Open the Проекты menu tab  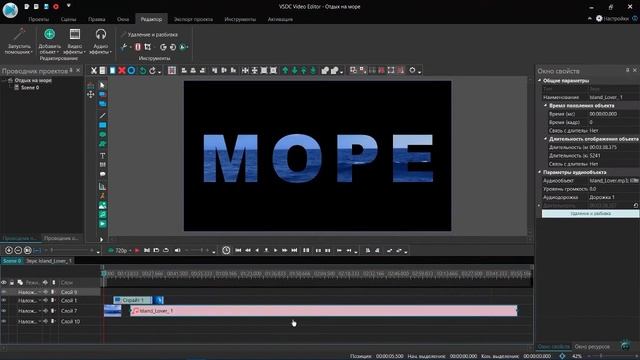tap(39, 19)
